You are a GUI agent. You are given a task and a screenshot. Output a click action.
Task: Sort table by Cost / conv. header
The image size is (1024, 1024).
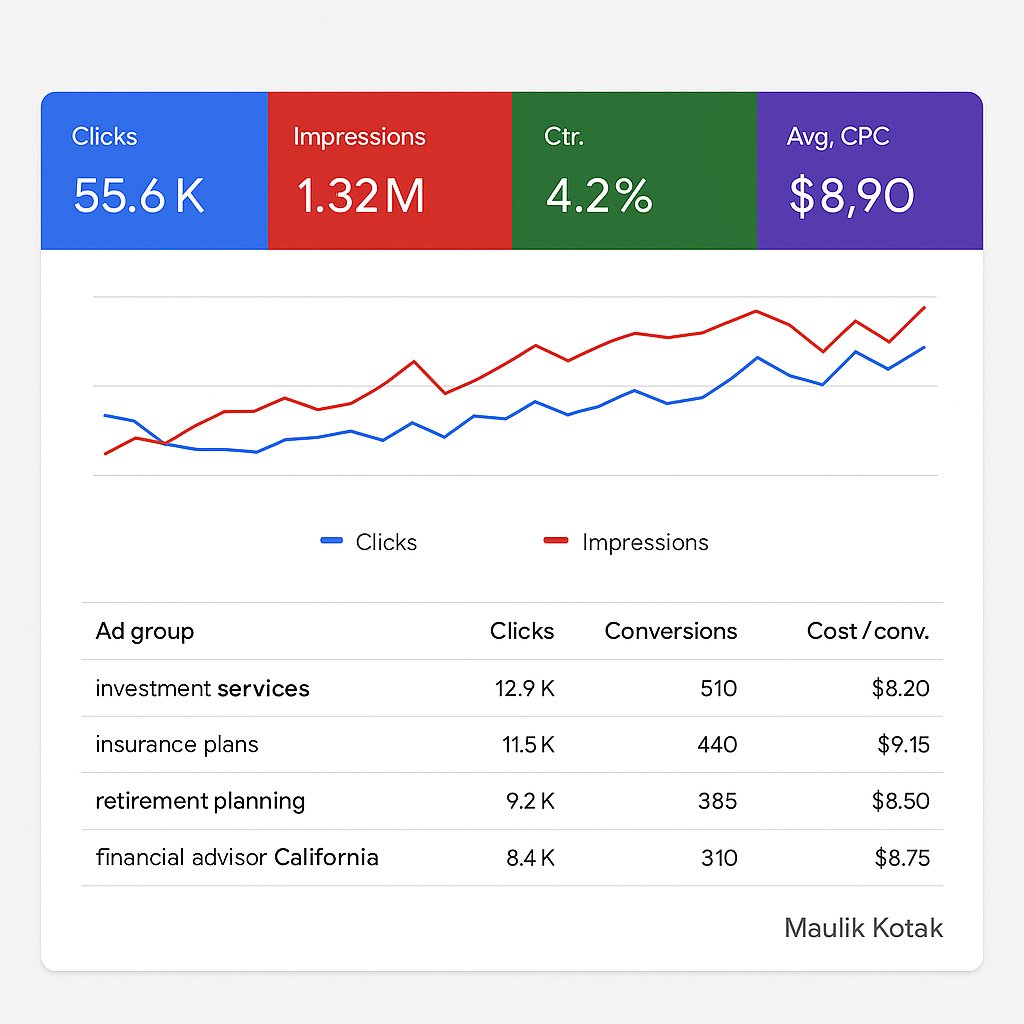coord(868,631)
